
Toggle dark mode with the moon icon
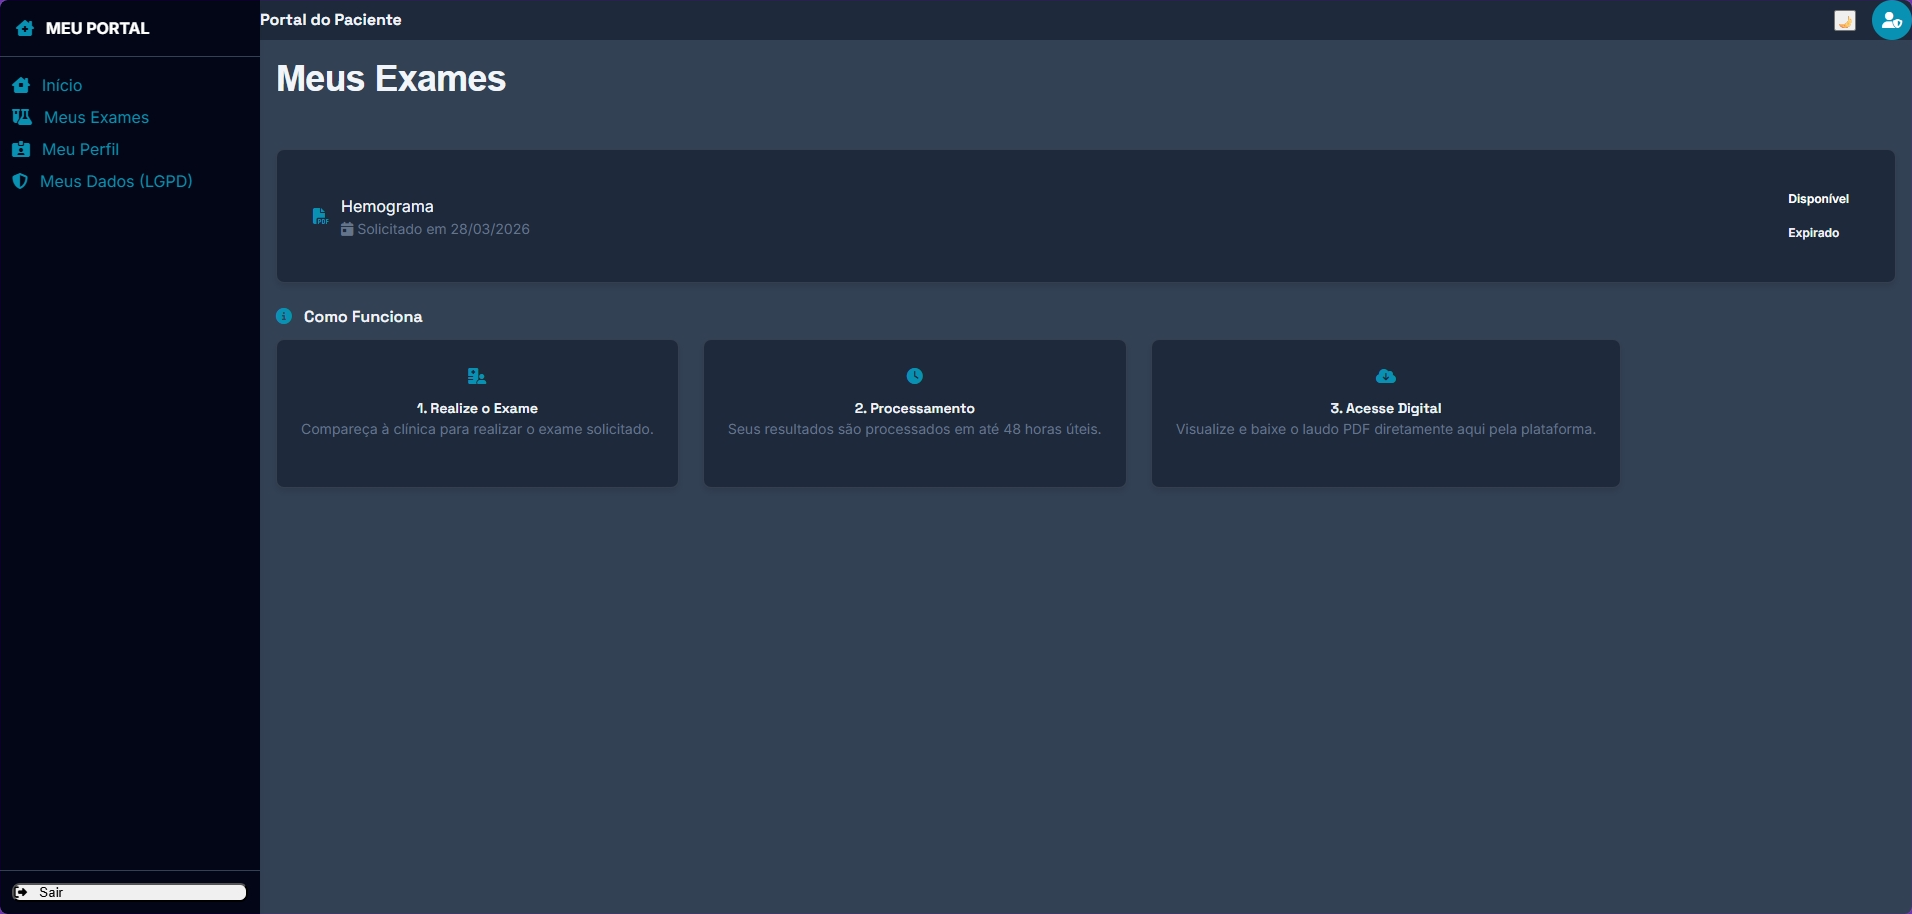point(1844,21)
